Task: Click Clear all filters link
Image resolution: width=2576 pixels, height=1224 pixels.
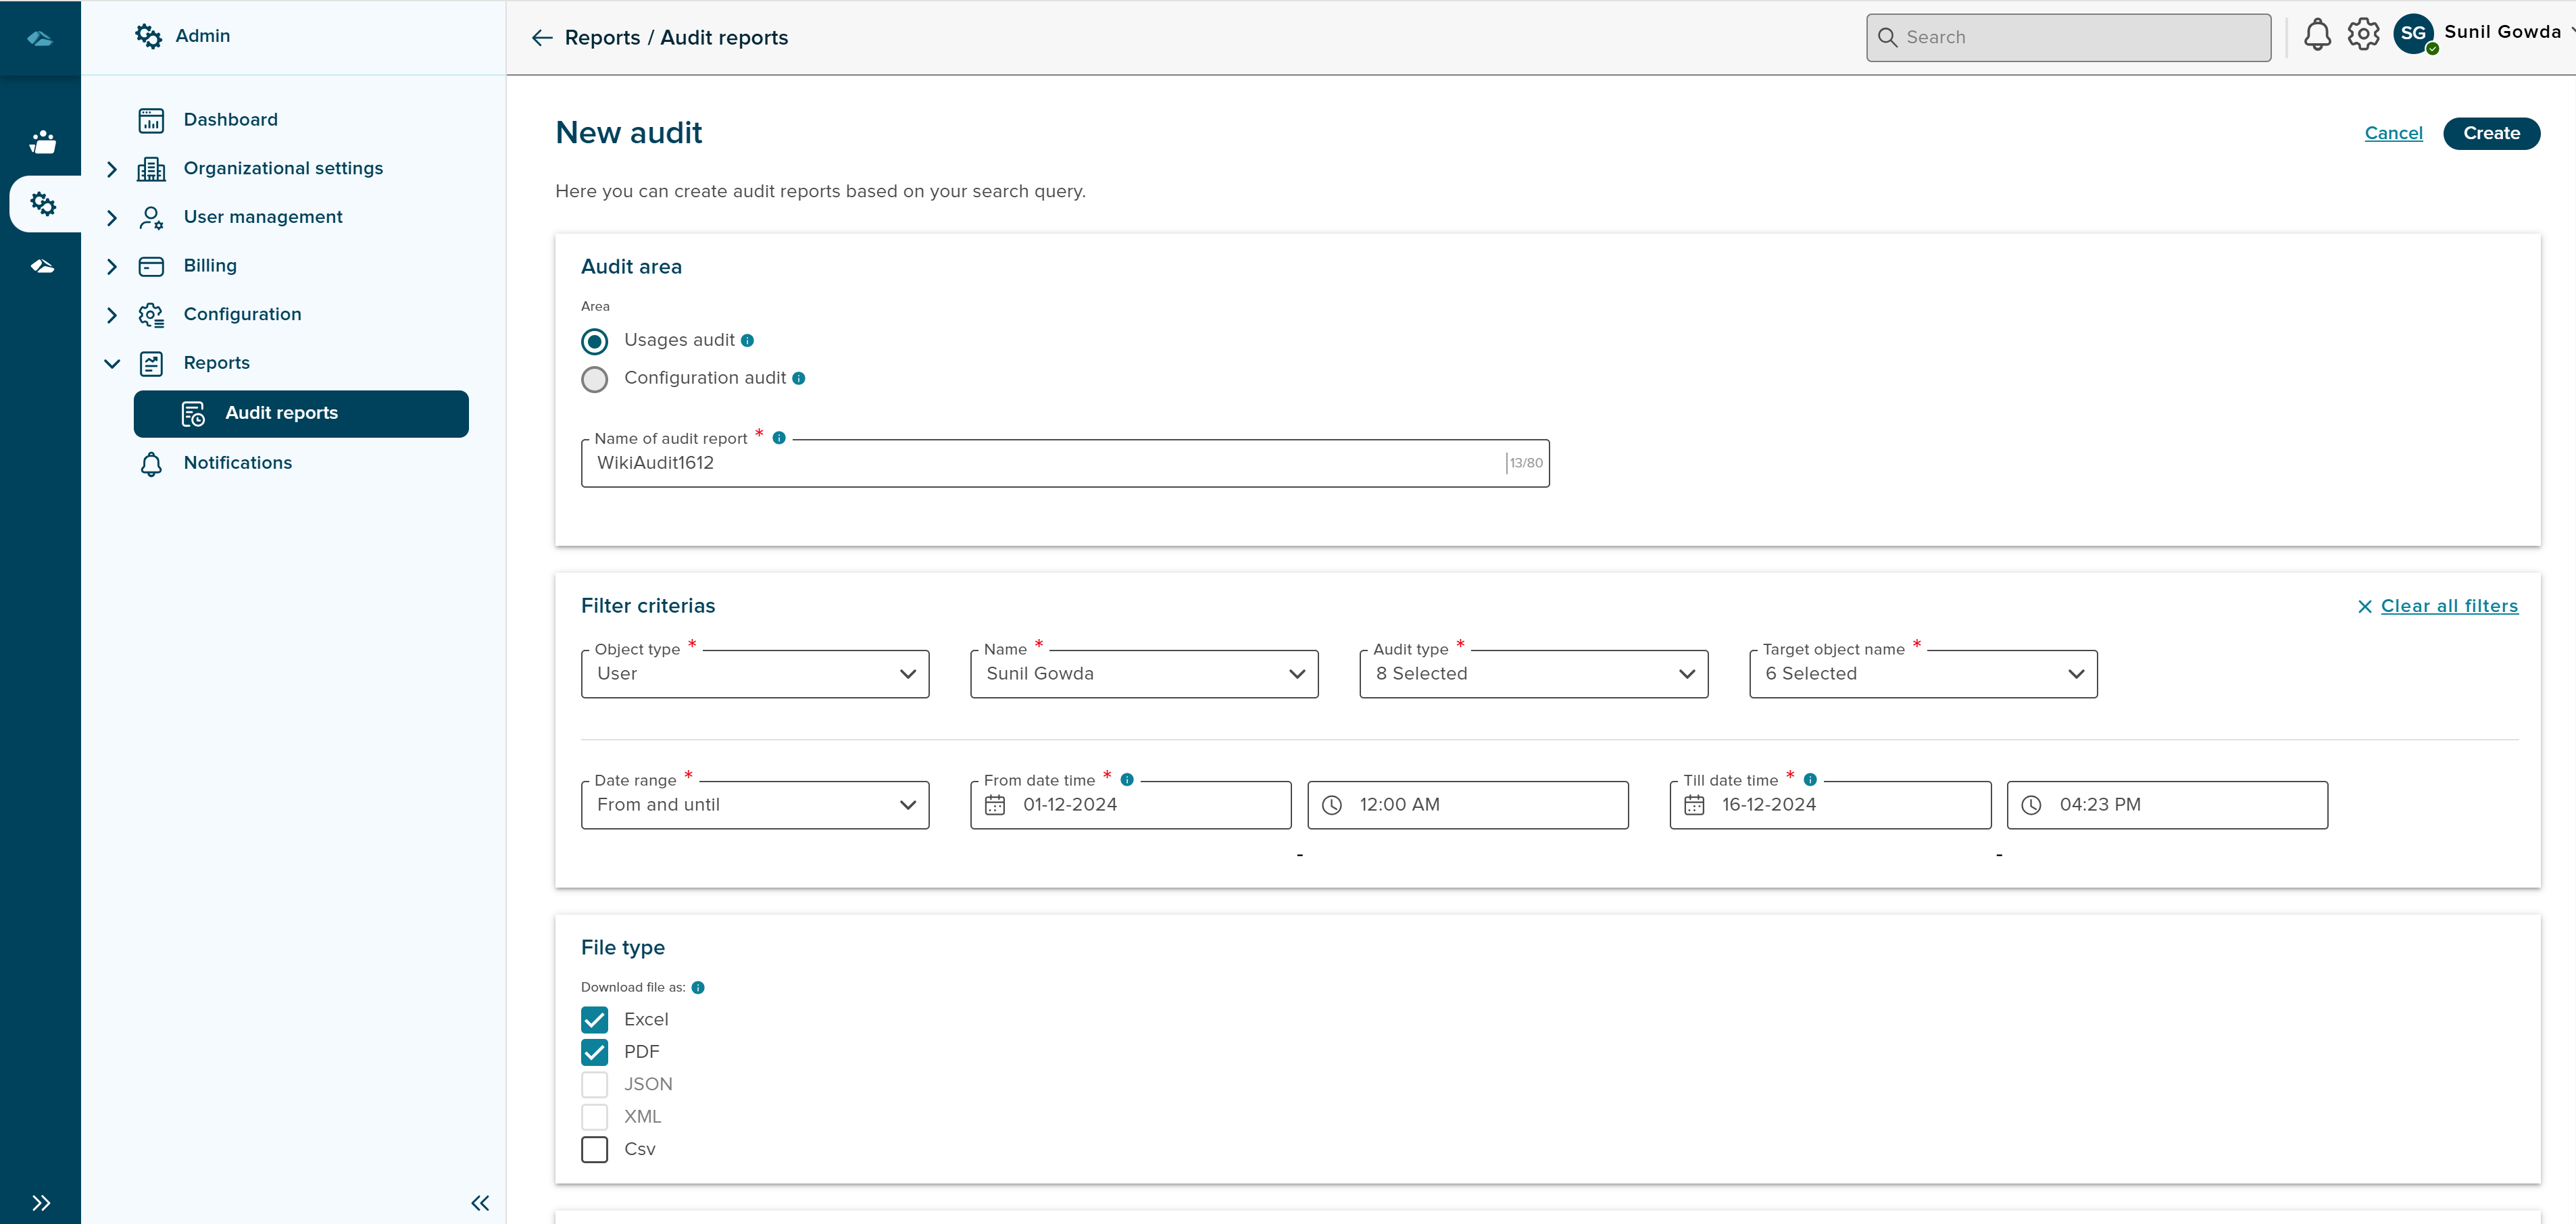Action: pyautogui.click(x=2450, y=606)
